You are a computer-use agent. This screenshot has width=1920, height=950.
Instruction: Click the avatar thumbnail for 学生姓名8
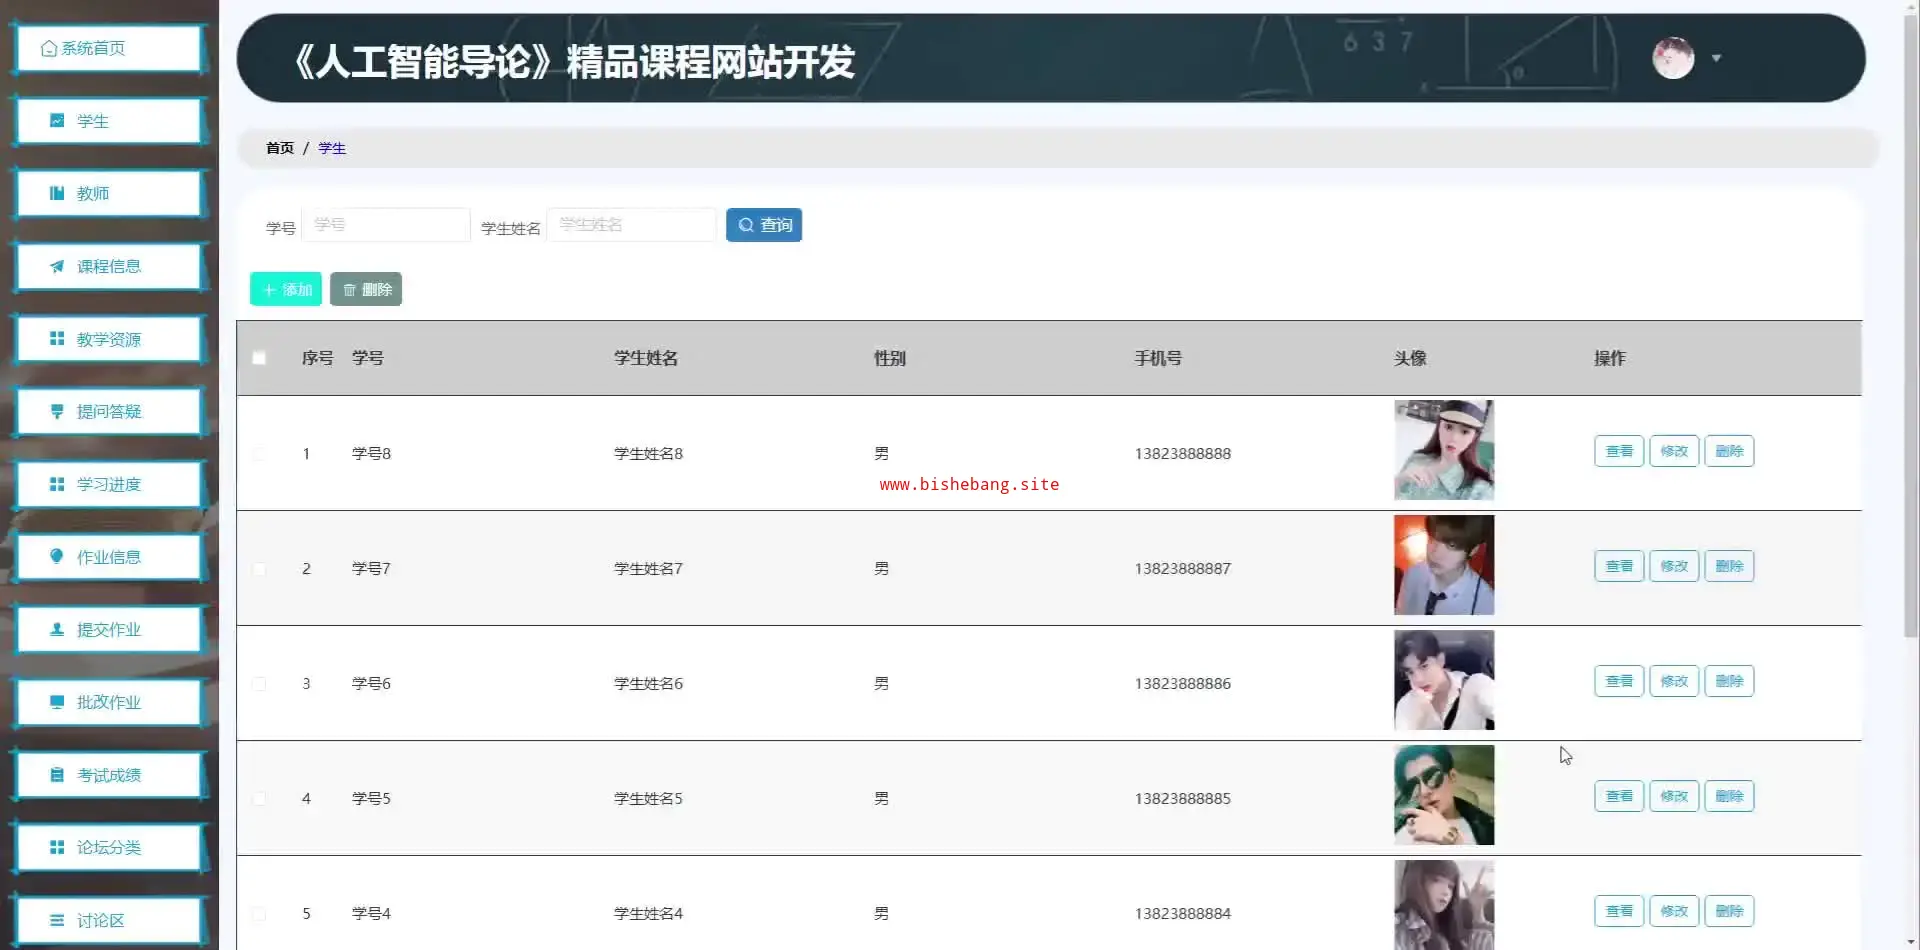point(1444,450)
